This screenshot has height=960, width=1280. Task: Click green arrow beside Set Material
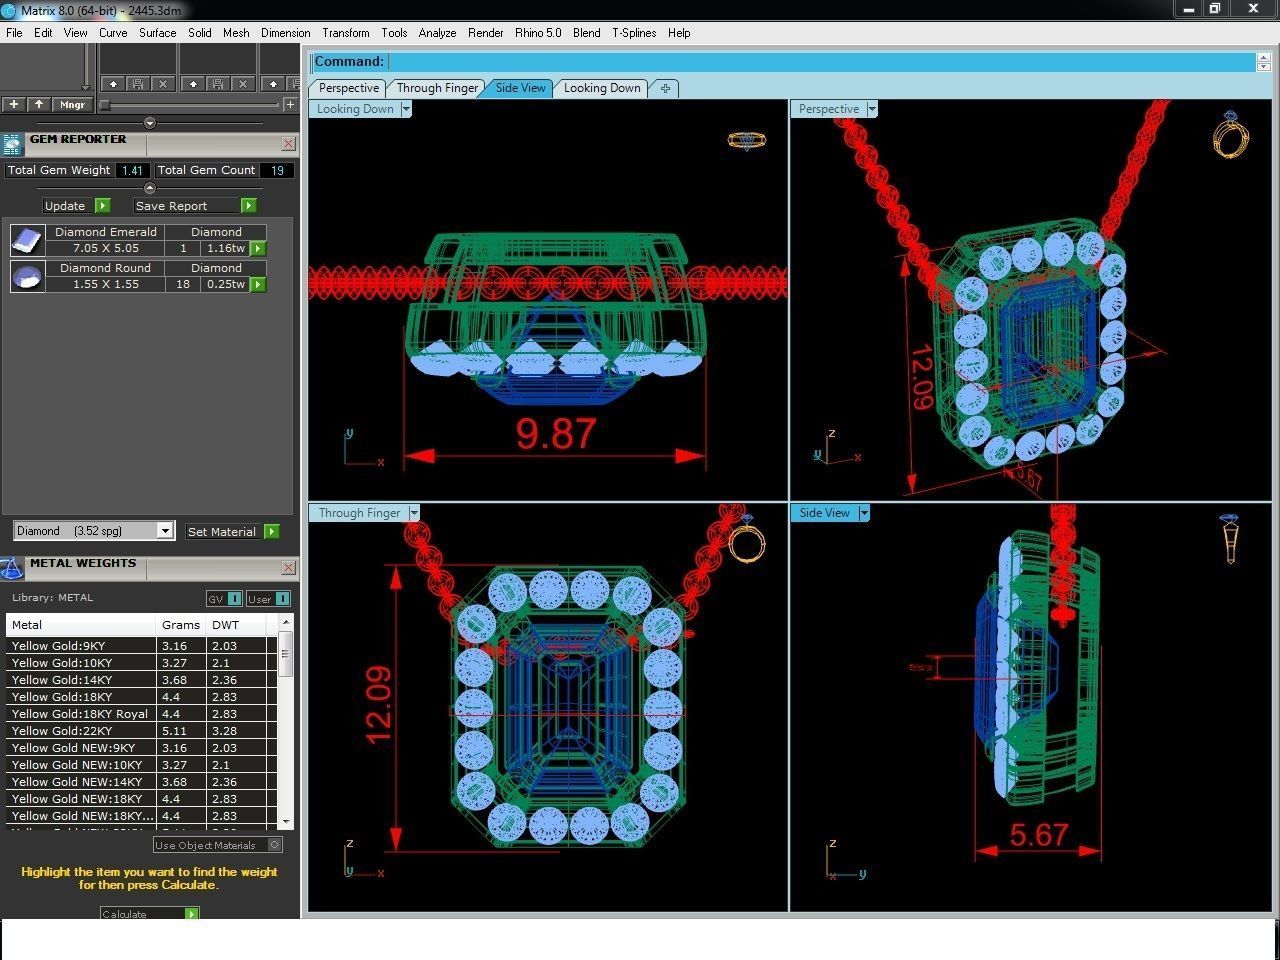click(x=271, y=531)
